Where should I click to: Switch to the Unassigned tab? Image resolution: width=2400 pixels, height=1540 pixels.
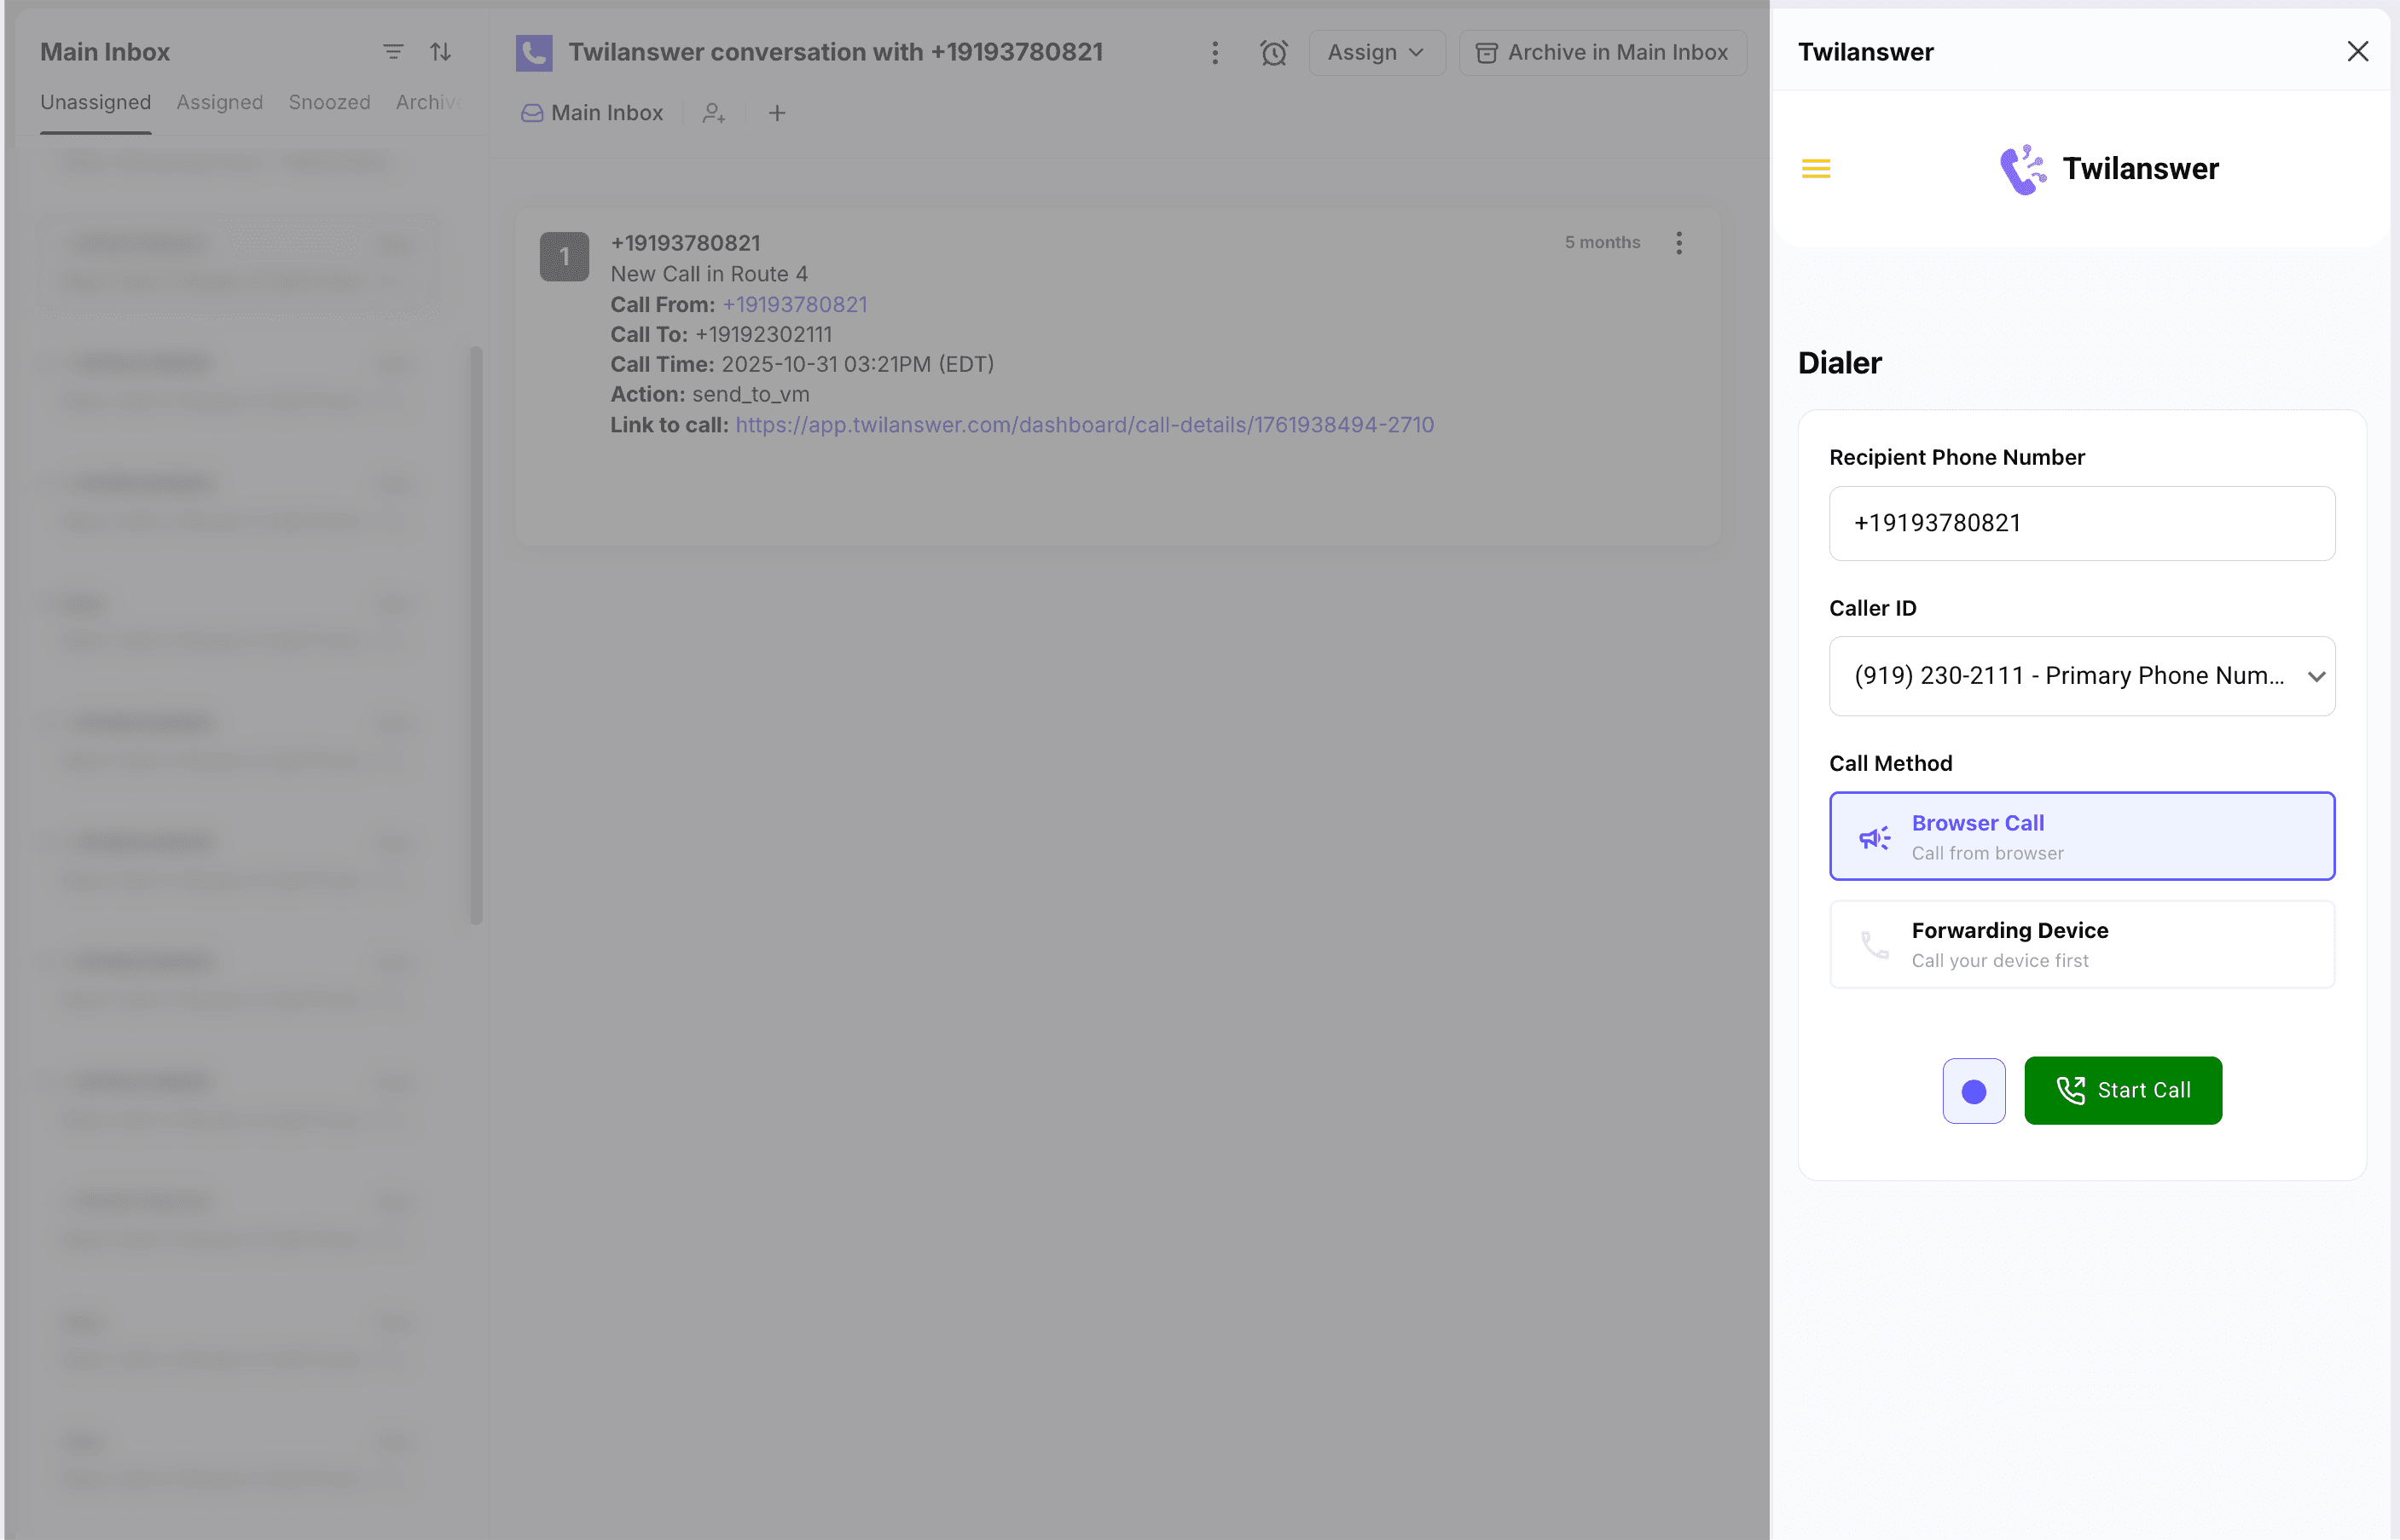click(96, 102)
